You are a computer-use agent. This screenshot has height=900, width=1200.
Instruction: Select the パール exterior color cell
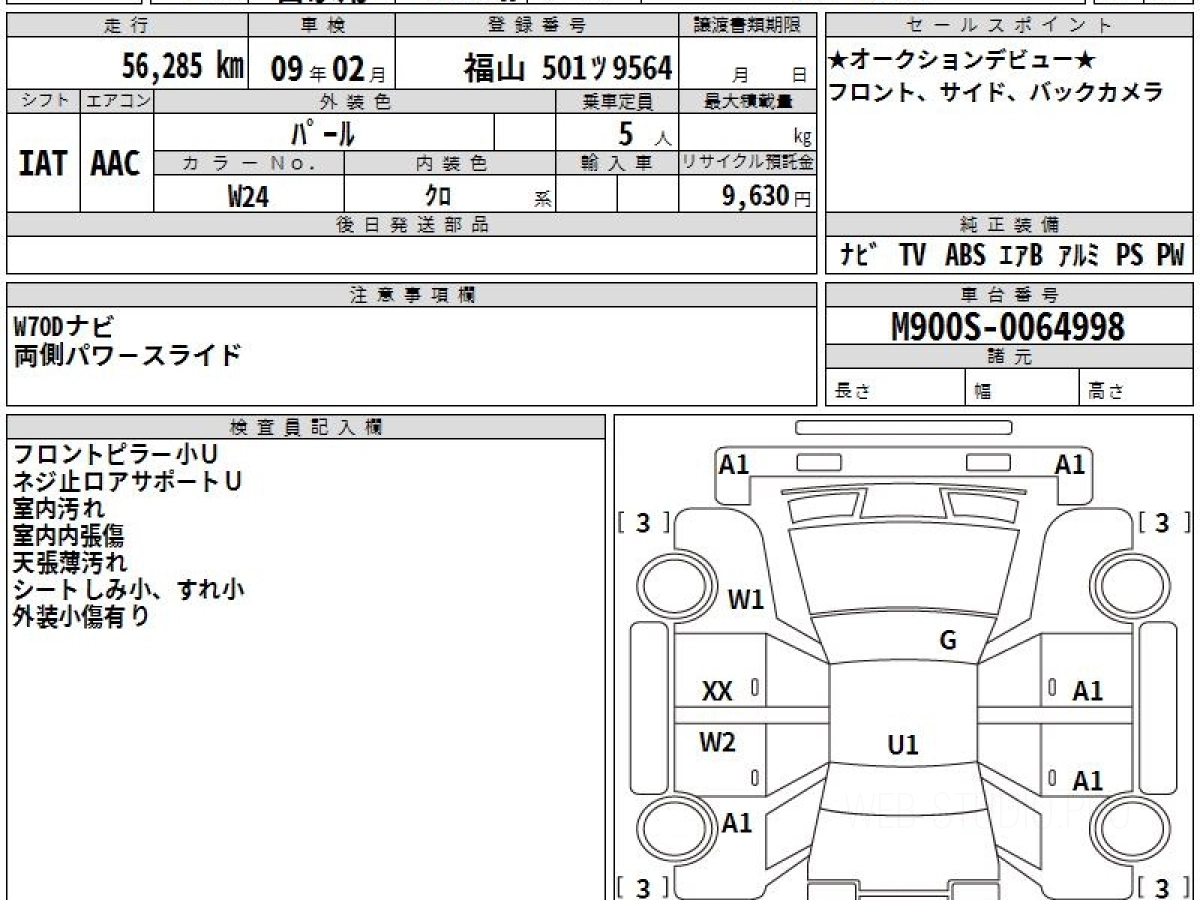(323, 132)
